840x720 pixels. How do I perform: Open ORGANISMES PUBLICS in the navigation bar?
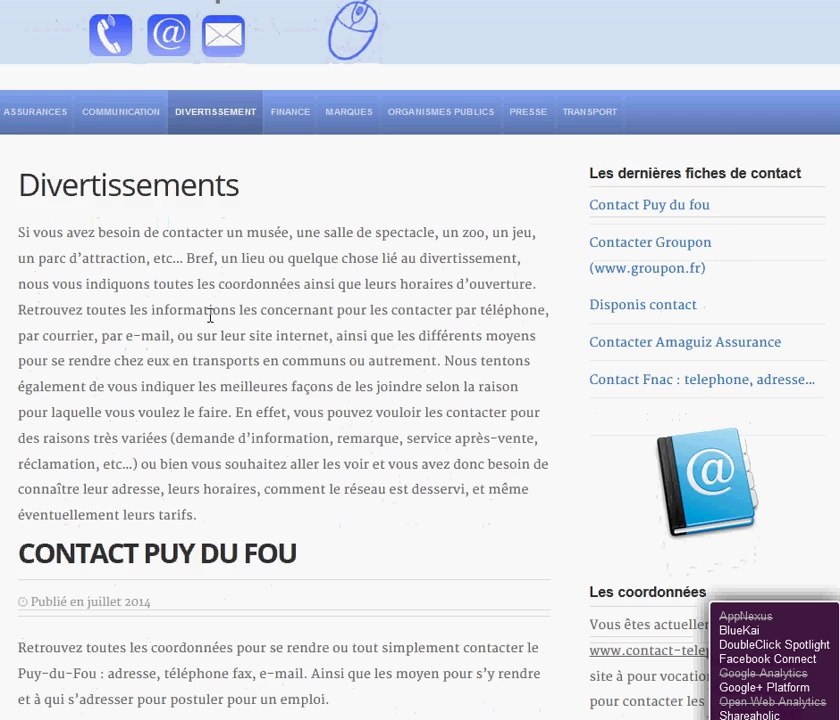pyautogui.click(x=441, y=112)
